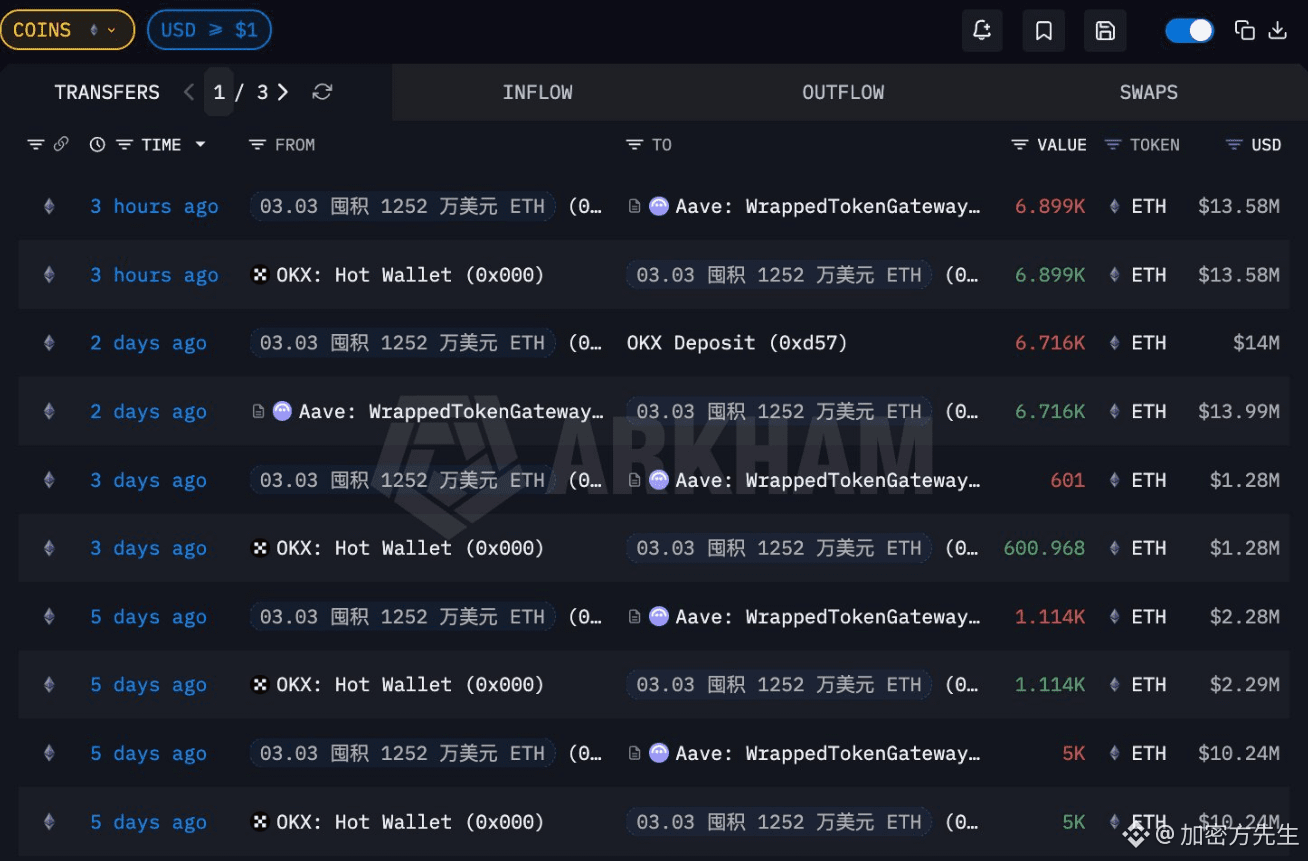Click the 2 days ago time in the $14M row
1308x861 pixels.
pos(148,343)
